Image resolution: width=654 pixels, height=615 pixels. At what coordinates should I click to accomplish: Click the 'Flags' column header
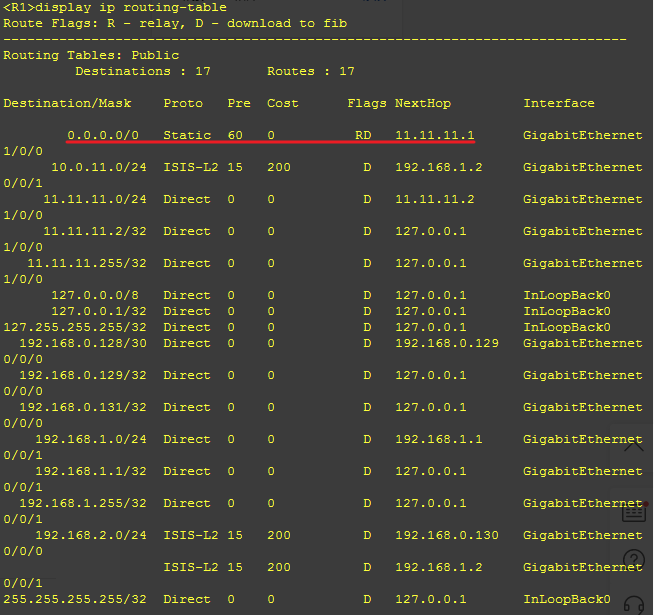(367, 103)
